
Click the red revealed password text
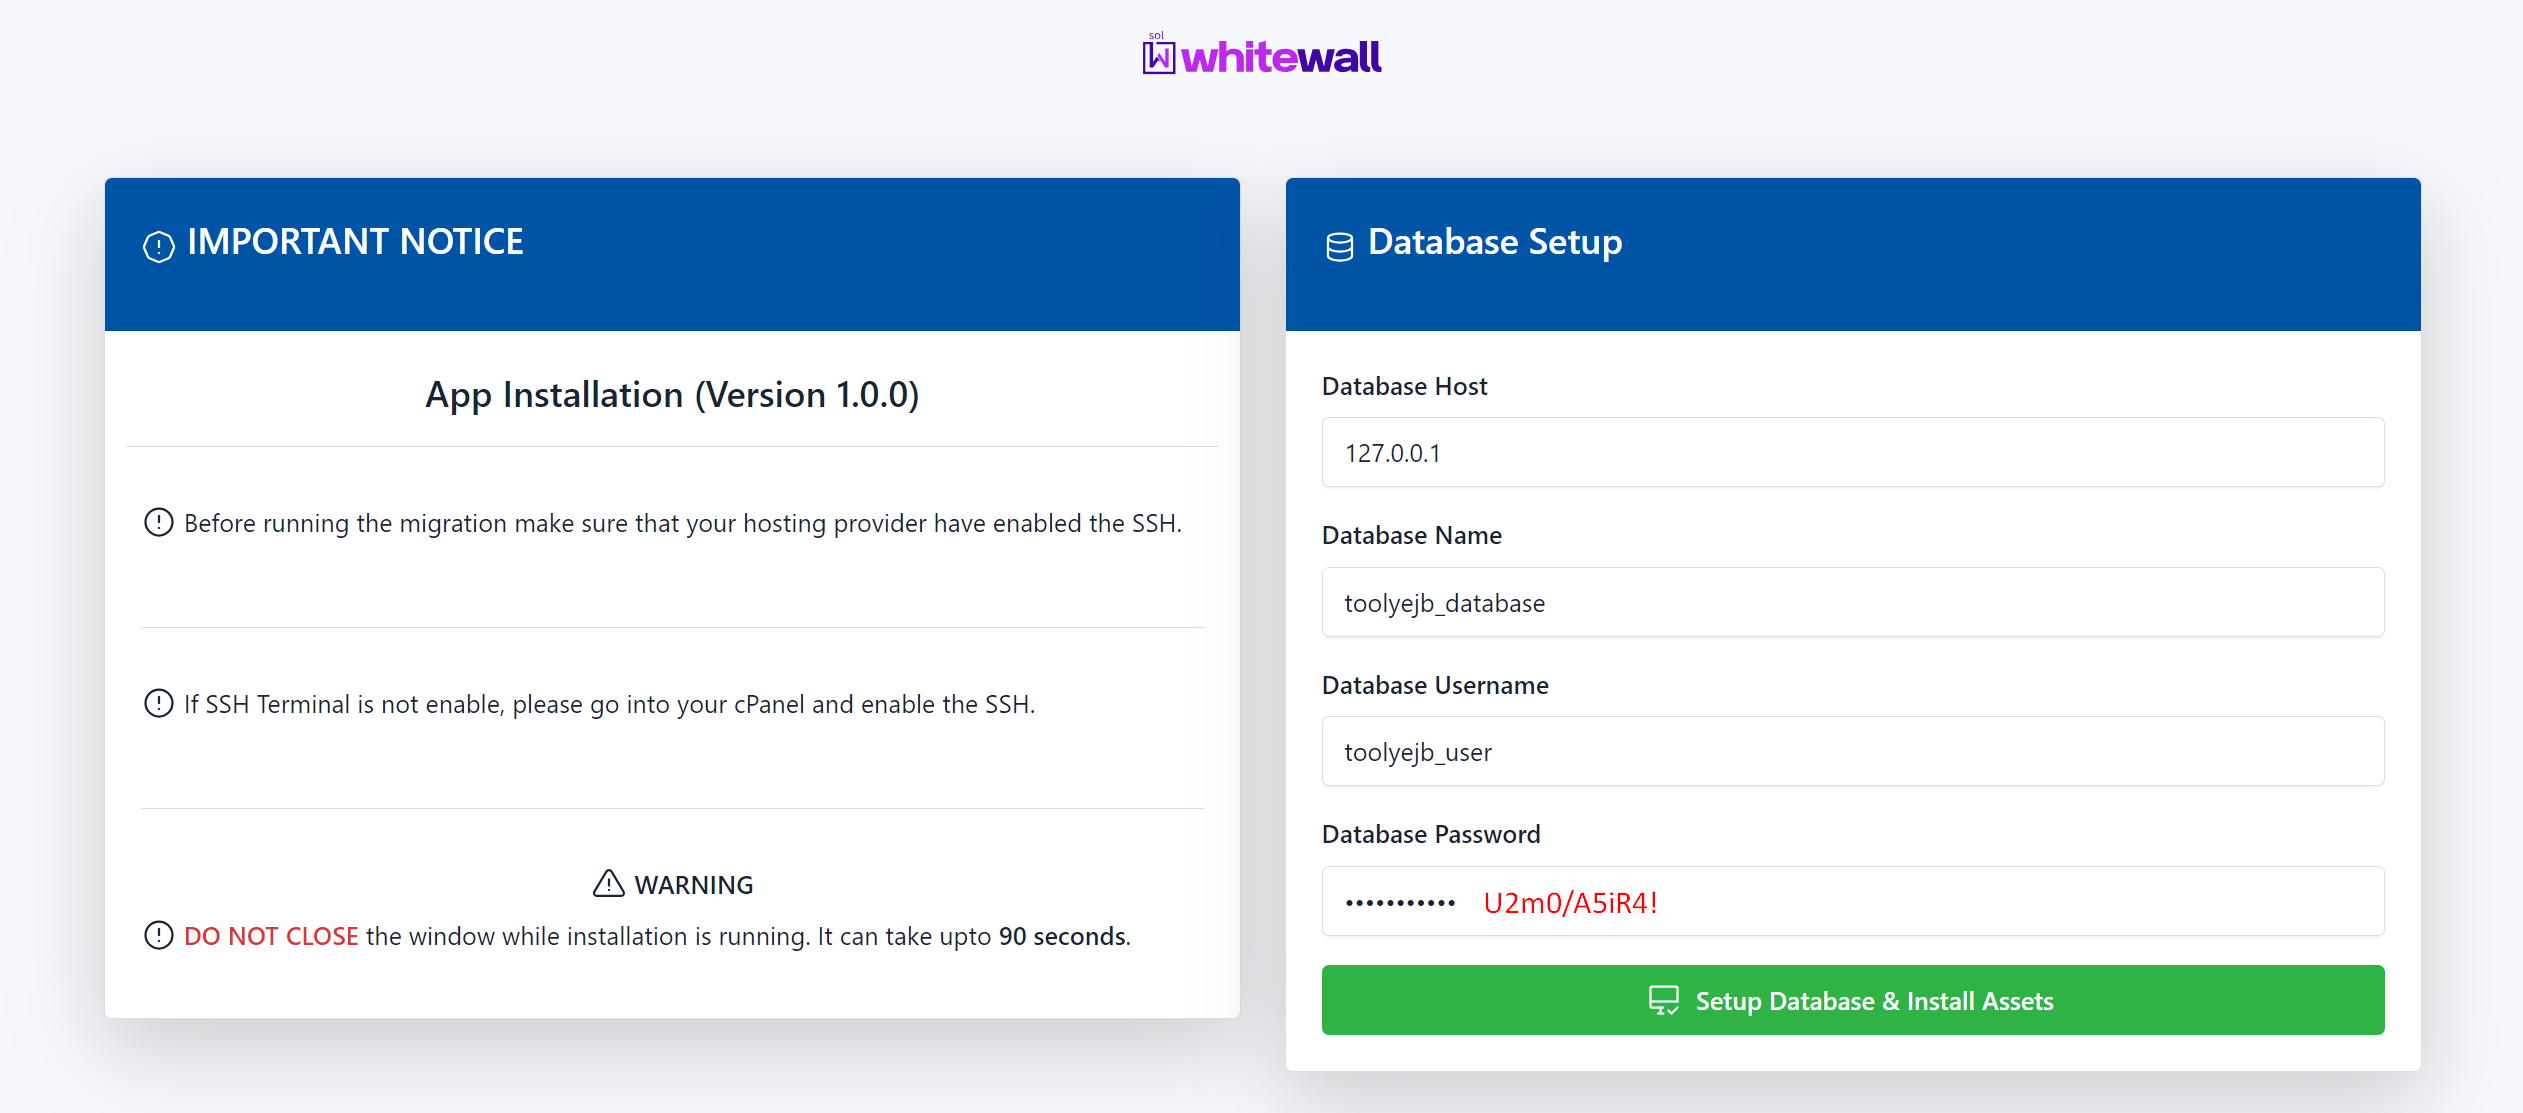coord(1570,903)
